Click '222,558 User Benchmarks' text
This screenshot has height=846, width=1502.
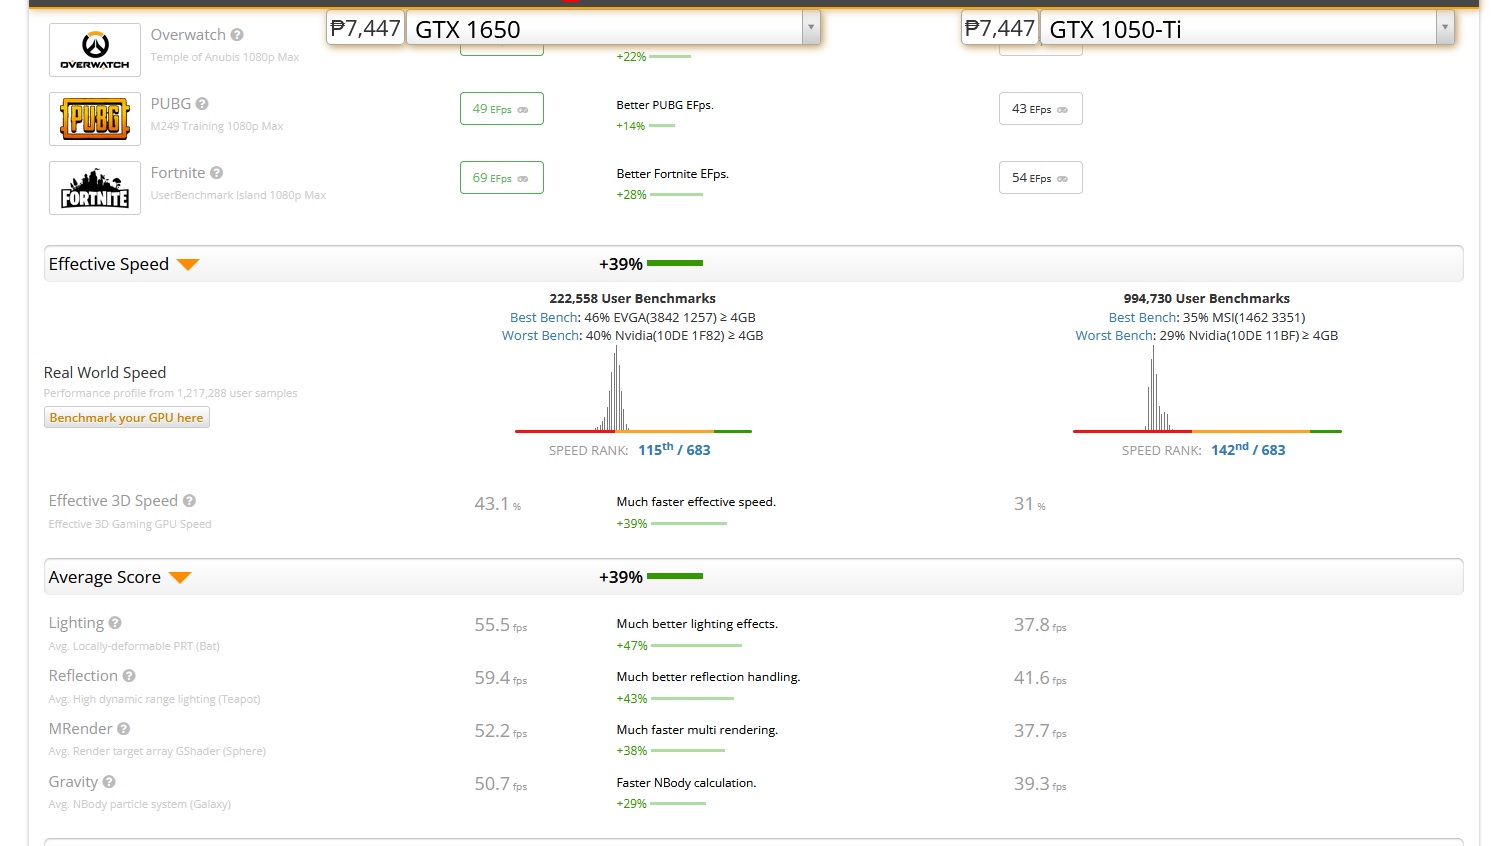click(633, 298)
